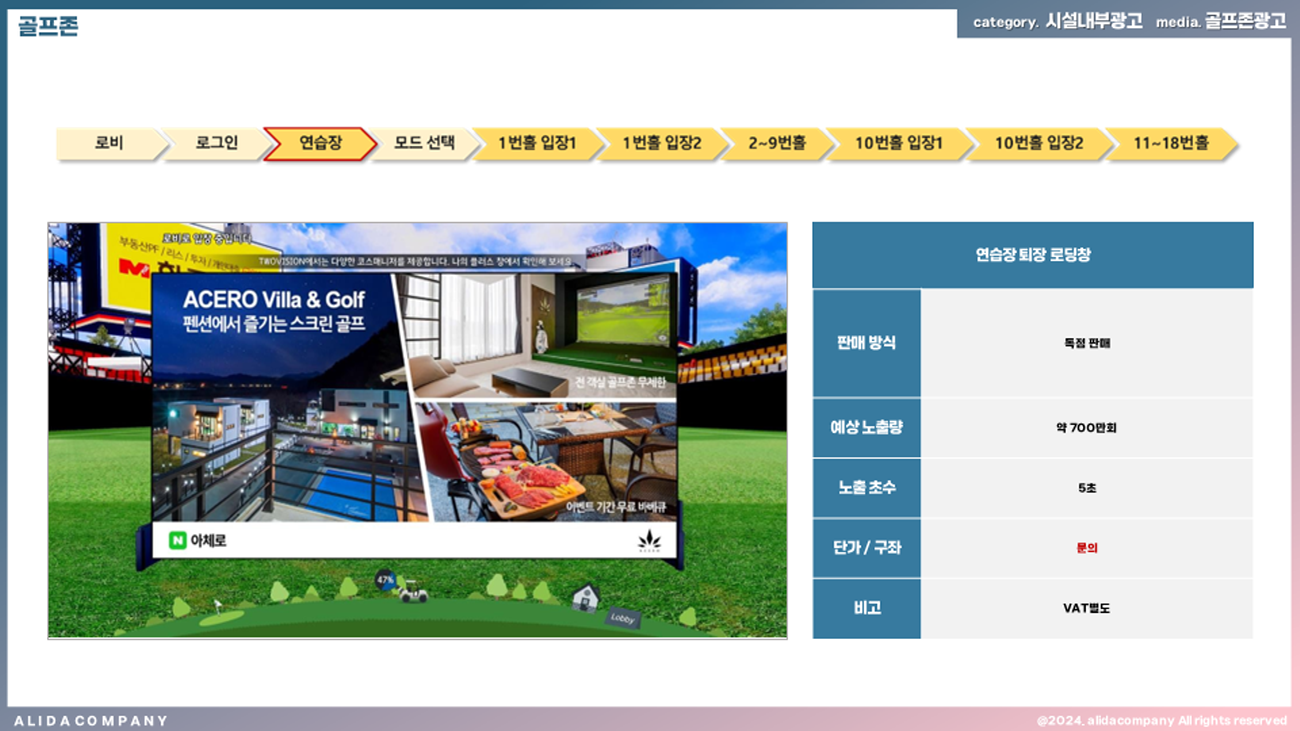Click the green Naver N icon
The width and height of the screenshot is (1300, 731).
pyautogui.click(x=178, y=540)
